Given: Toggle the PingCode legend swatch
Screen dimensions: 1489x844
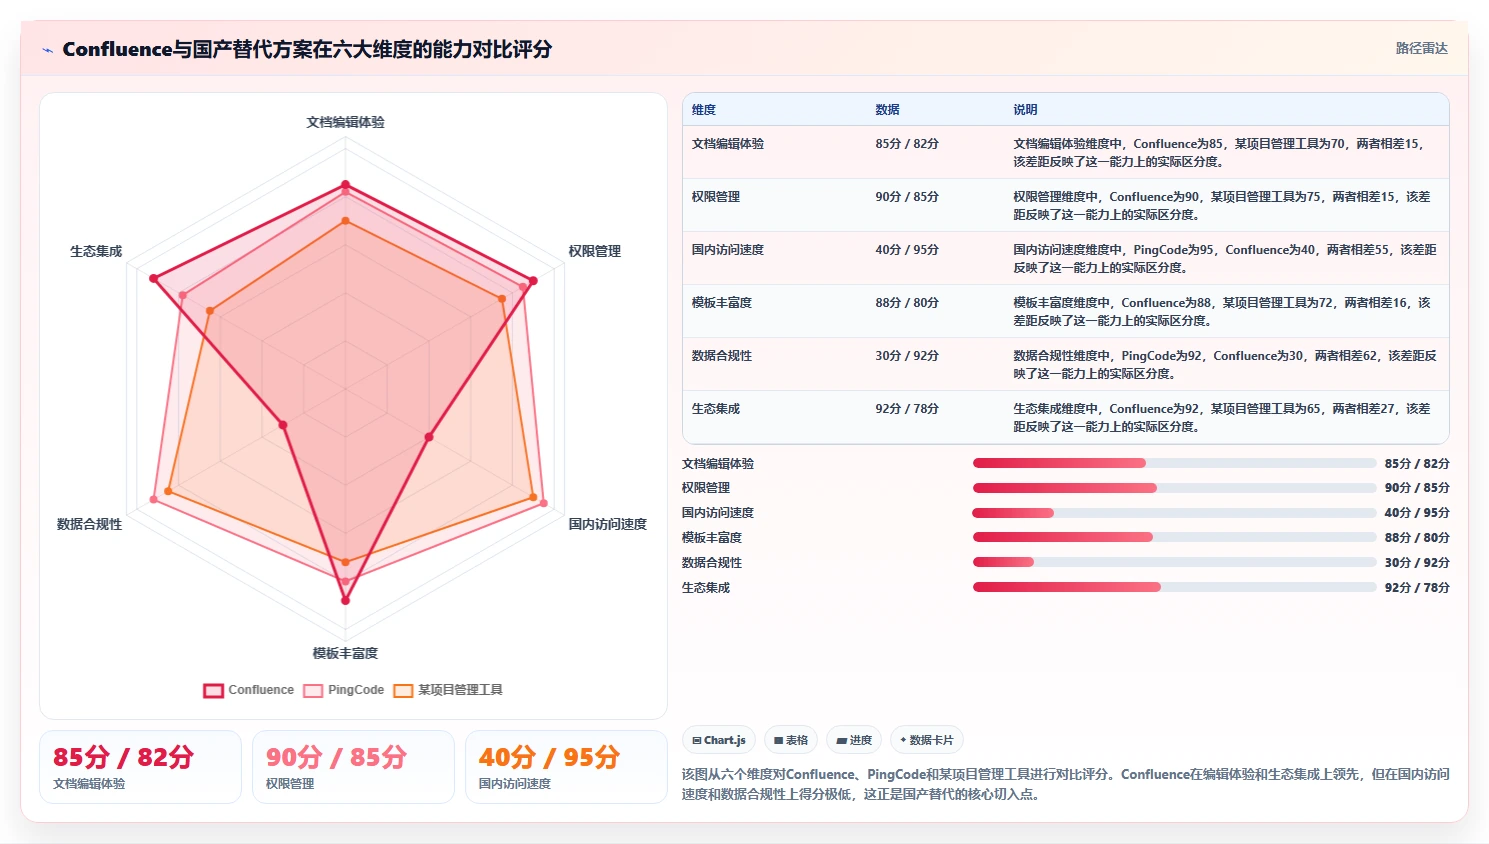Looking at the screenshot, I should [313, 690].
